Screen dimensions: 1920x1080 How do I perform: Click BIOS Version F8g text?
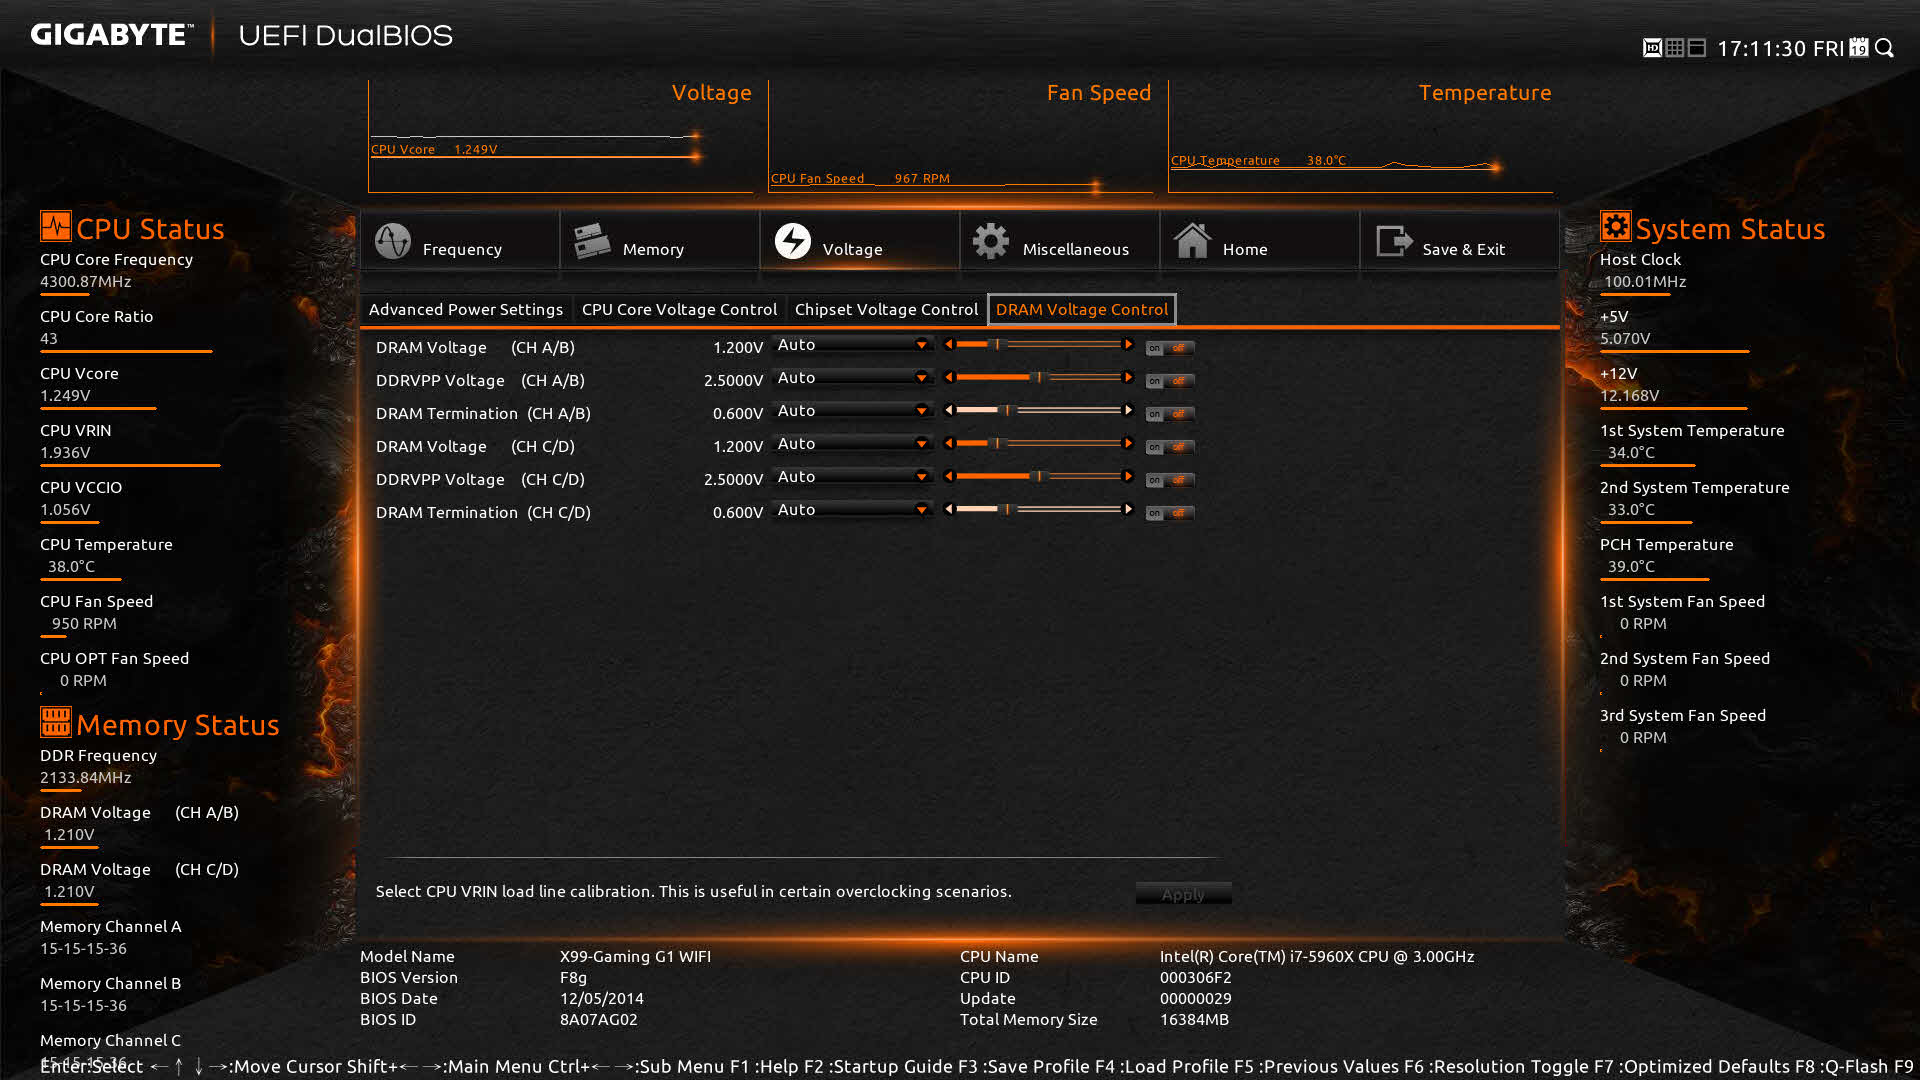point(573,978)
